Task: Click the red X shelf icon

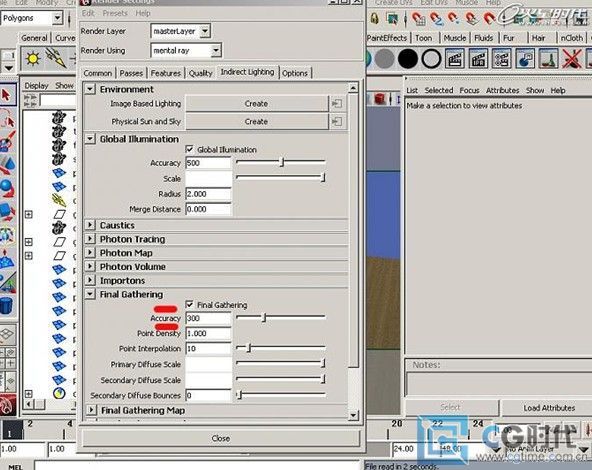Action: (x=572, y=59)
